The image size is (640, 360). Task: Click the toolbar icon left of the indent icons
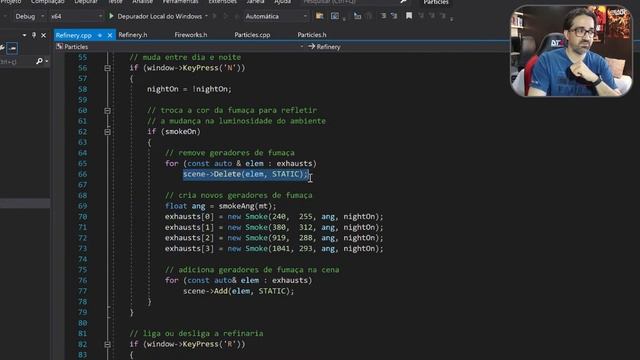point(357,16)
